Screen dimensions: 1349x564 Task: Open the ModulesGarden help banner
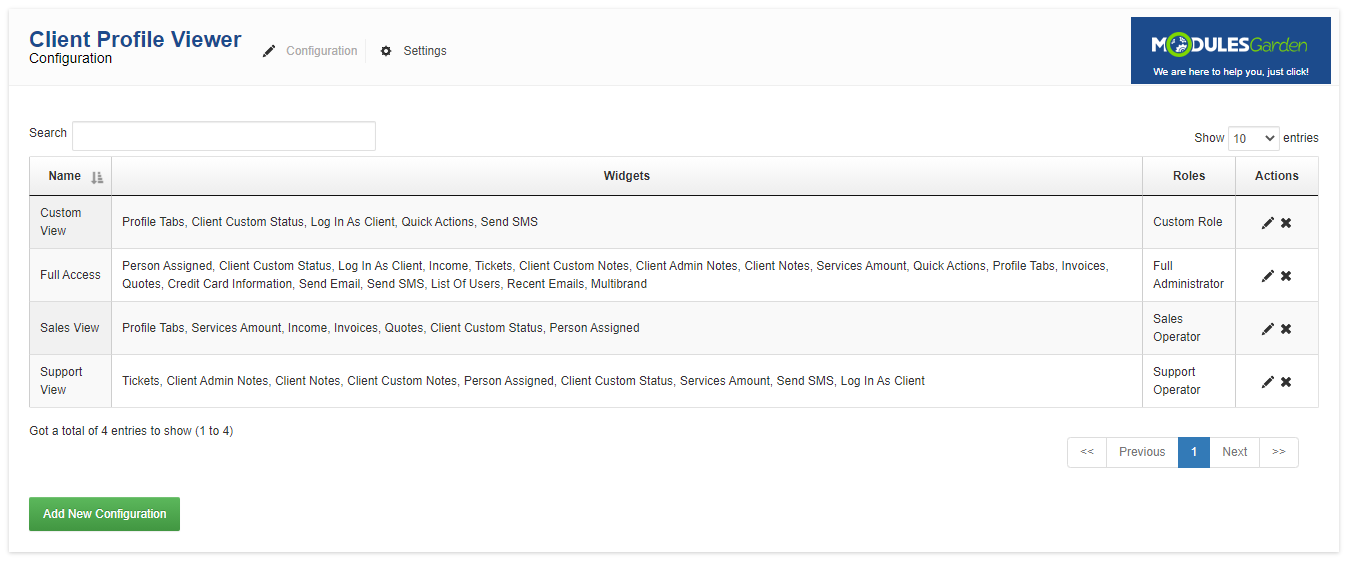1230,50
